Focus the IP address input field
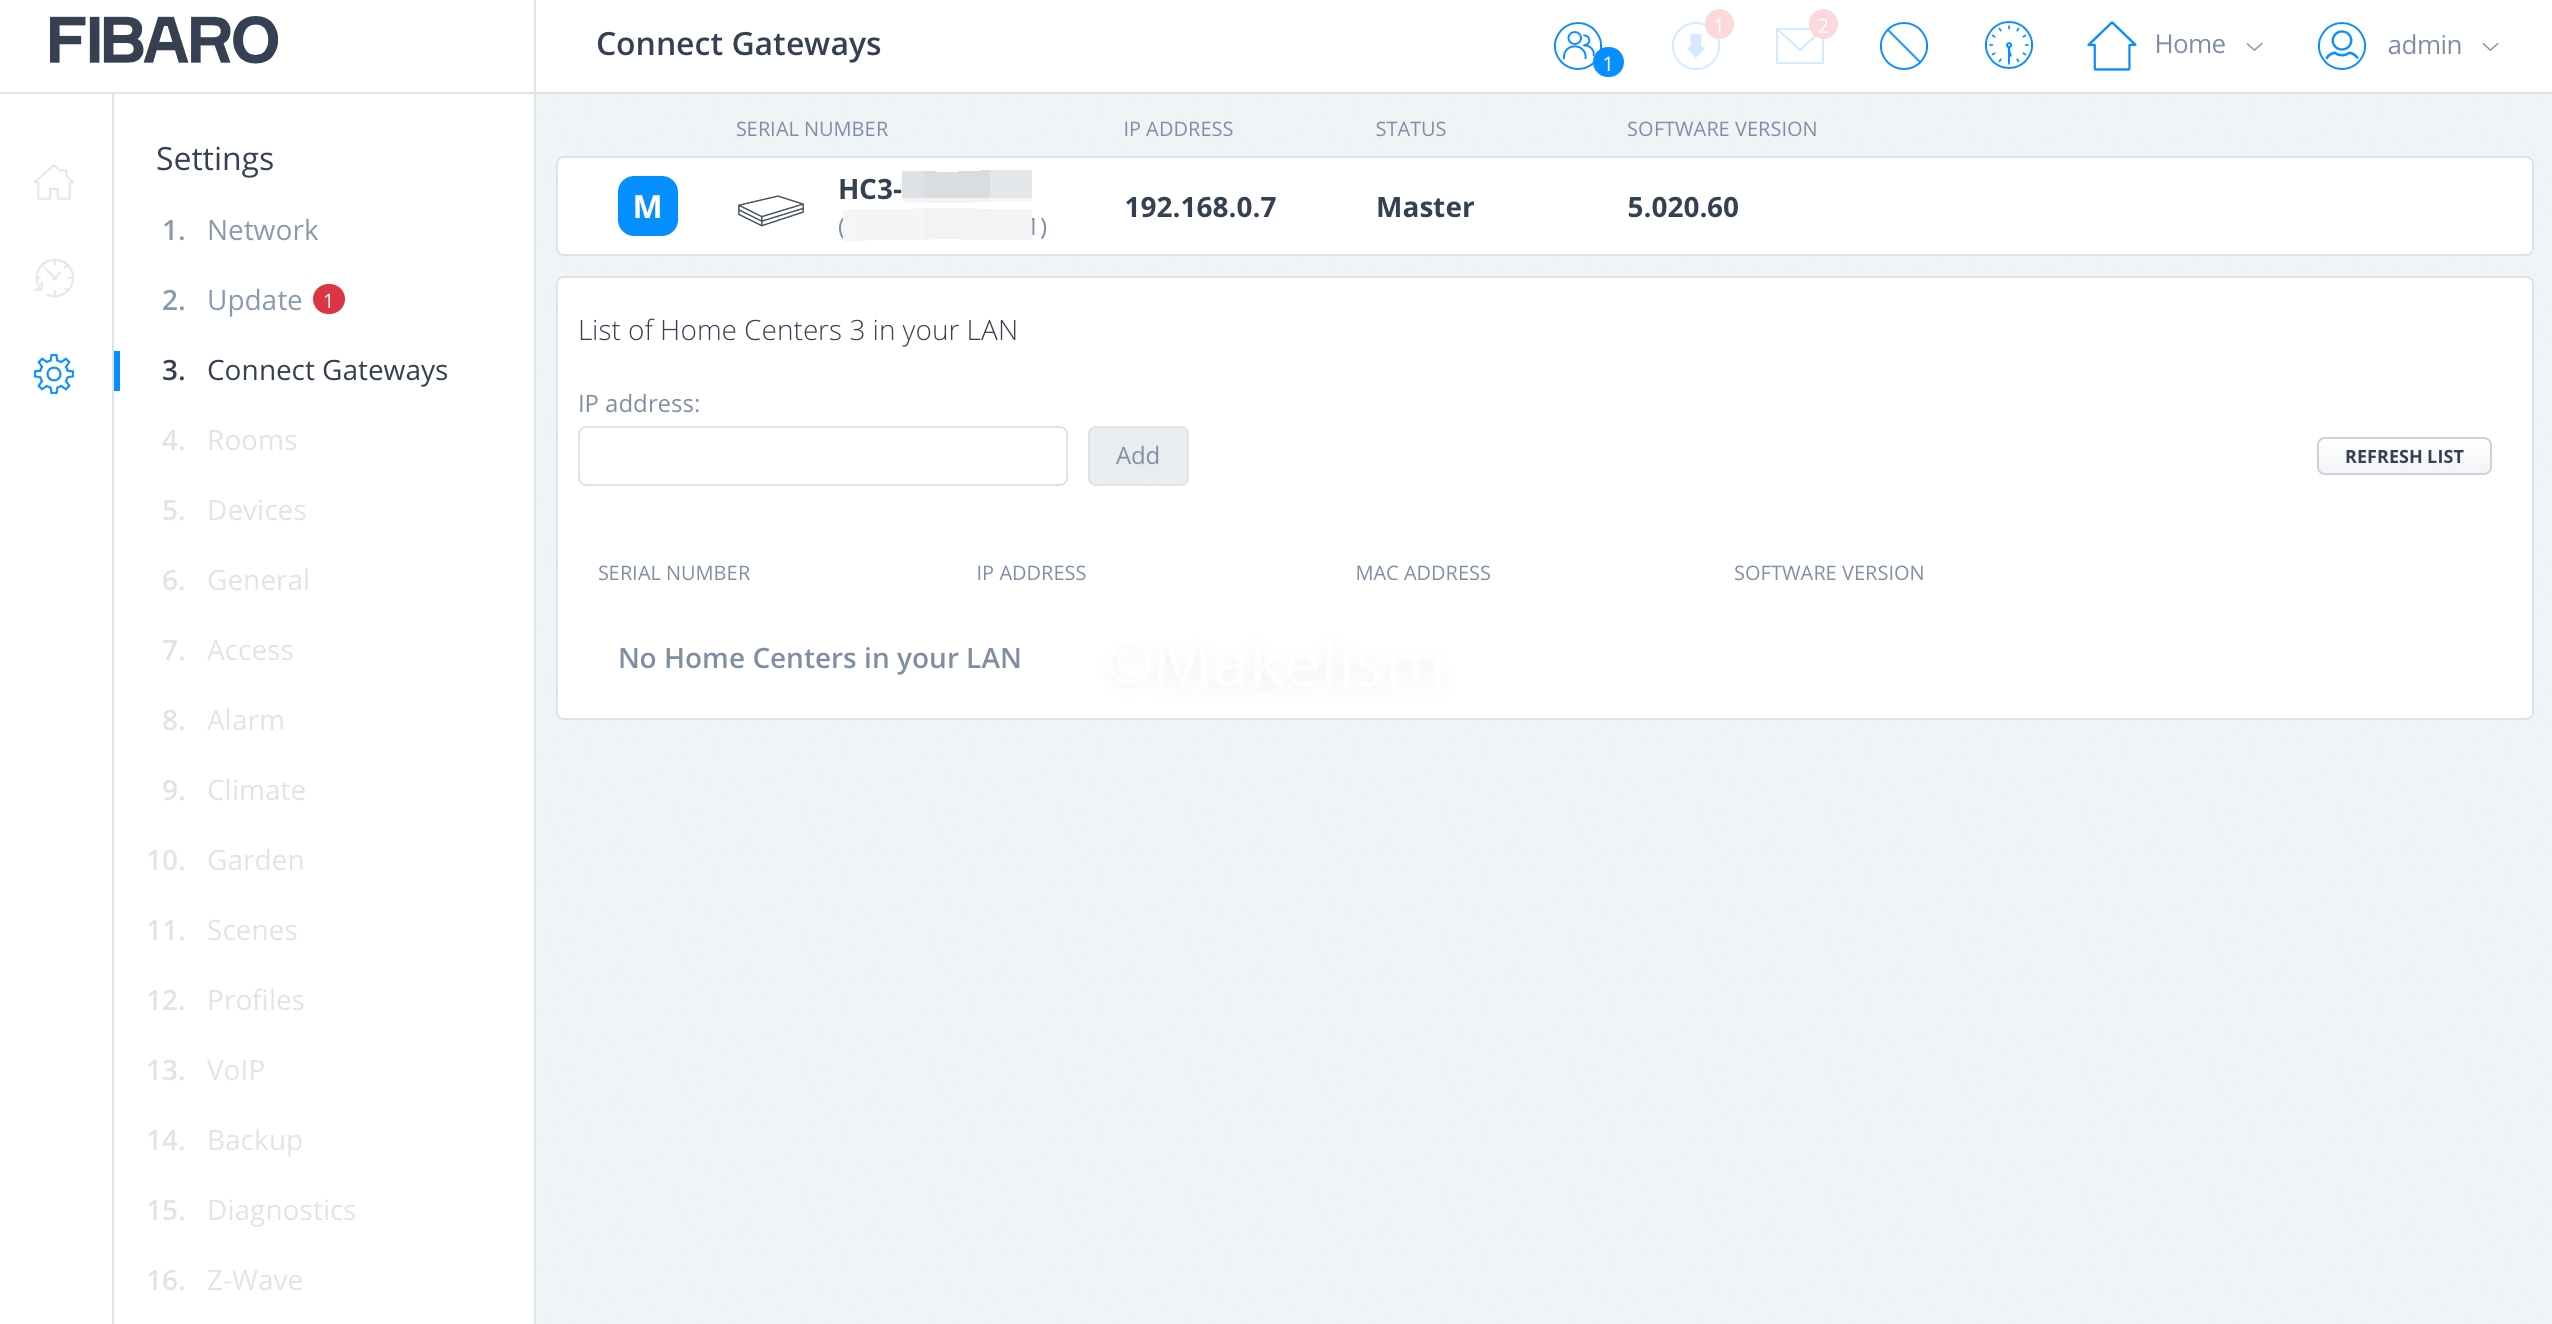Image resolution: width=2552 pixels, height=1324 pixels. [x=822, y=456]
